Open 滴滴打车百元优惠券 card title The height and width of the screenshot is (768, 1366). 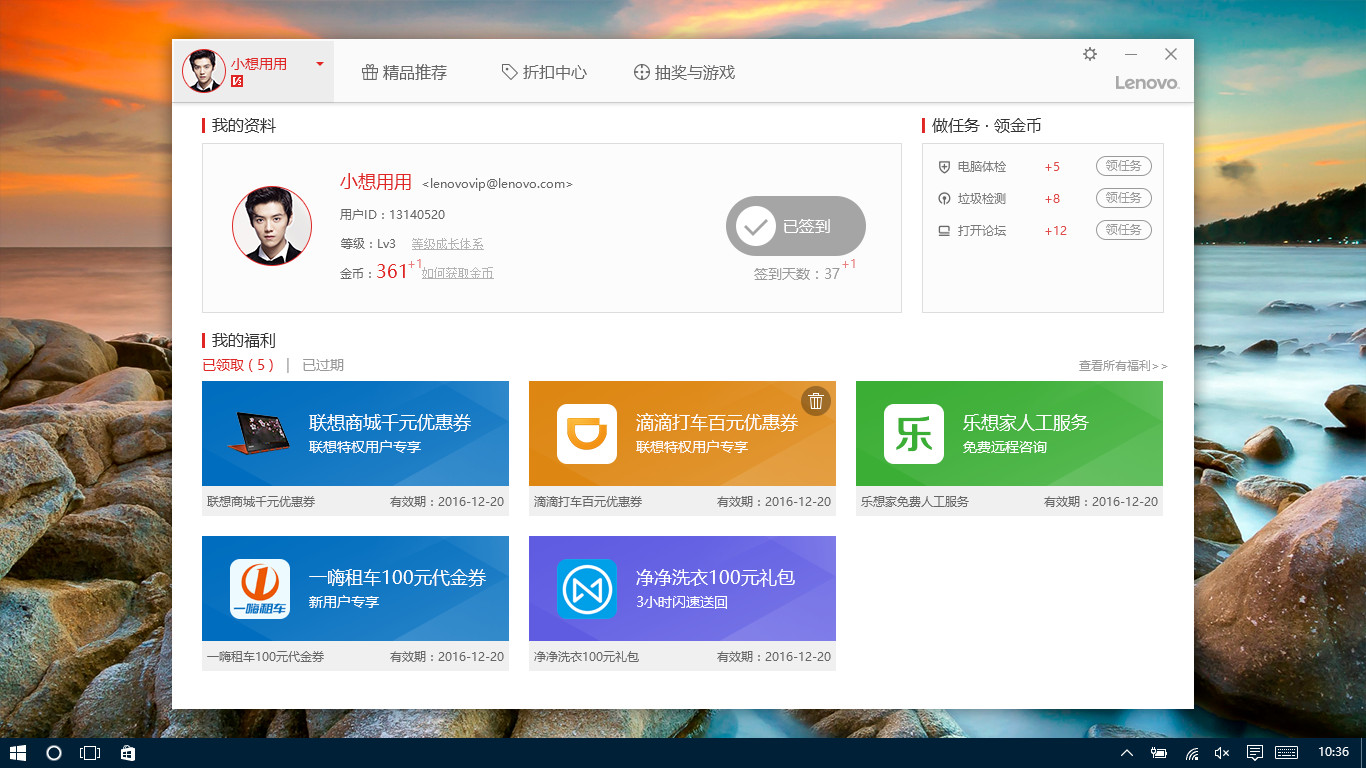click(x=717, y=423)
